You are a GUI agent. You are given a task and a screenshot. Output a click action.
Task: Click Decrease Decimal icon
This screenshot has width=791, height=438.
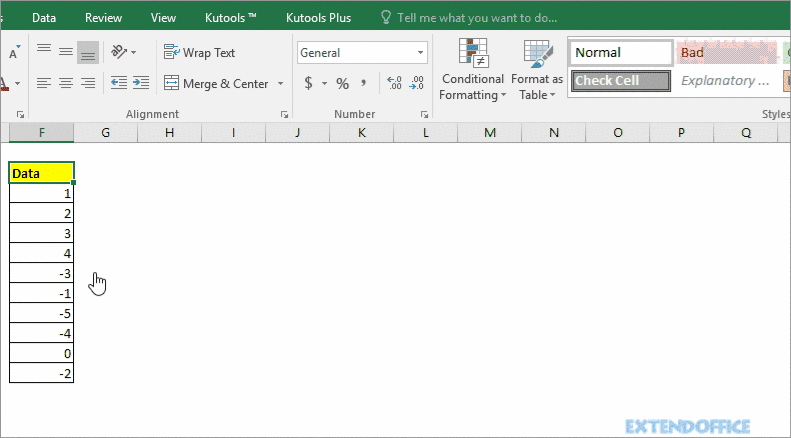coord(416,83)
